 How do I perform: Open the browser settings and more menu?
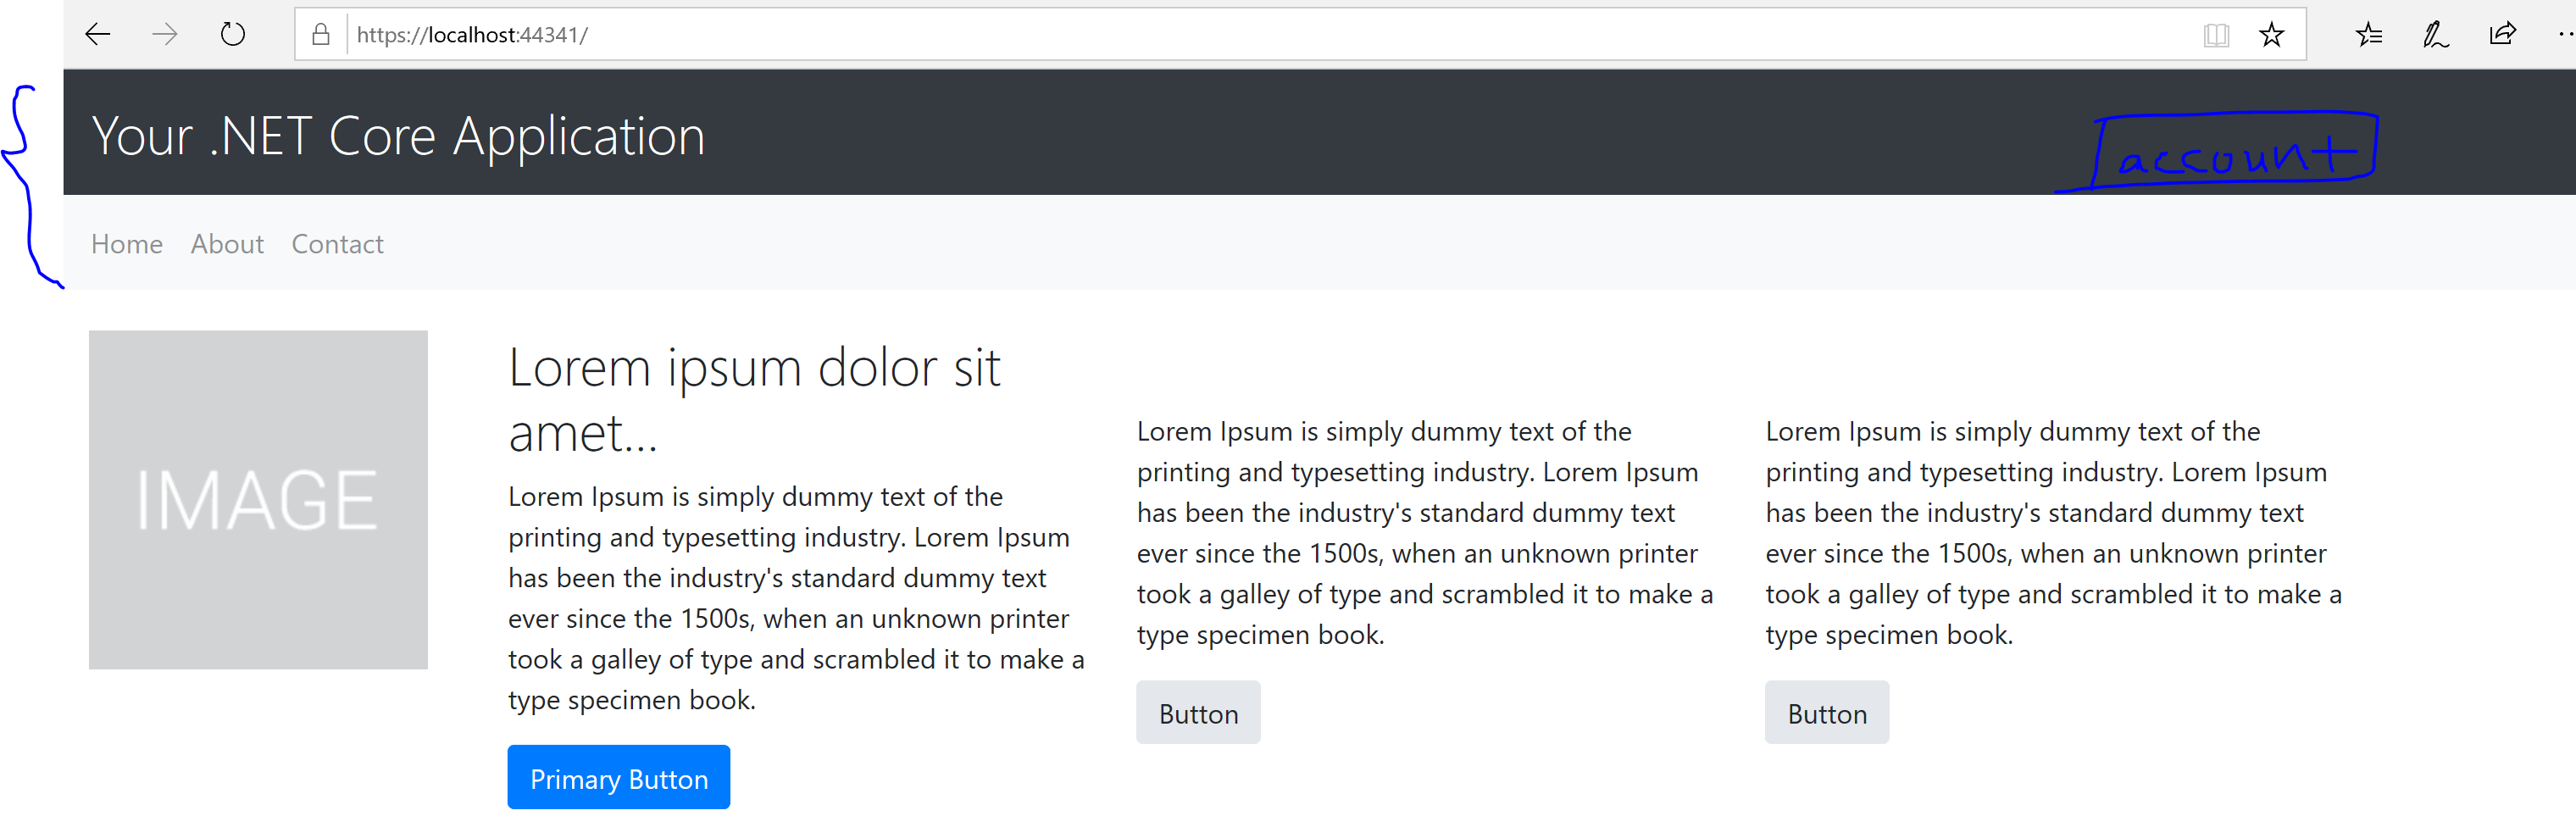coord(2565,35)
